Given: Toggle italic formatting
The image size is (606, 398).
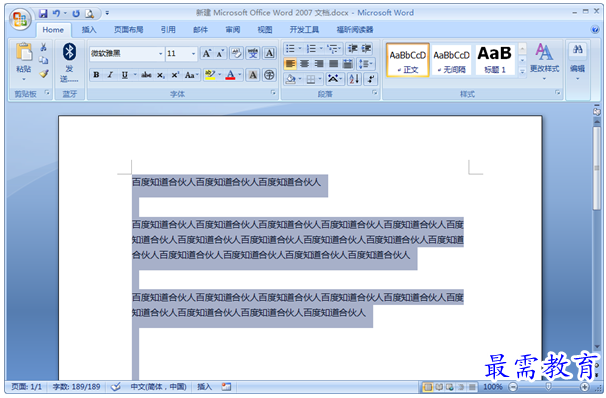Looking at the screenshot, I should (110, 75).
